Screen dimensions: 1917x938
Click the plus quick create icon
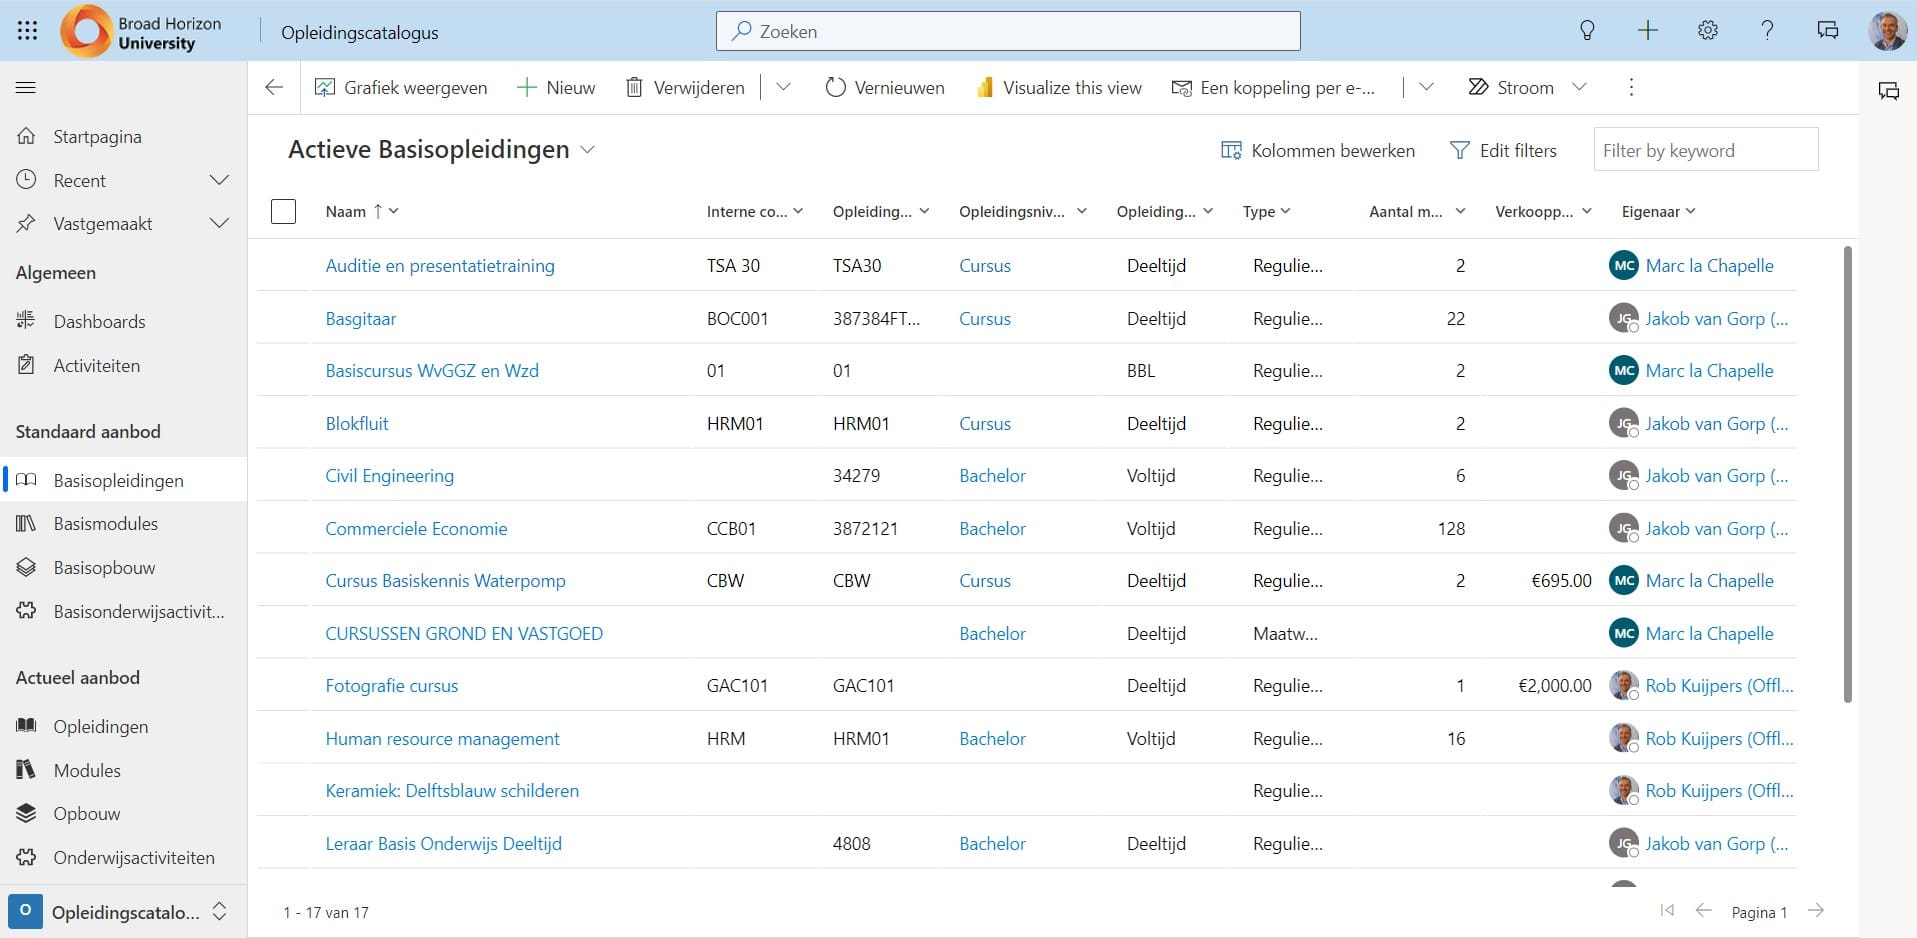click(x=1647, y=31)
